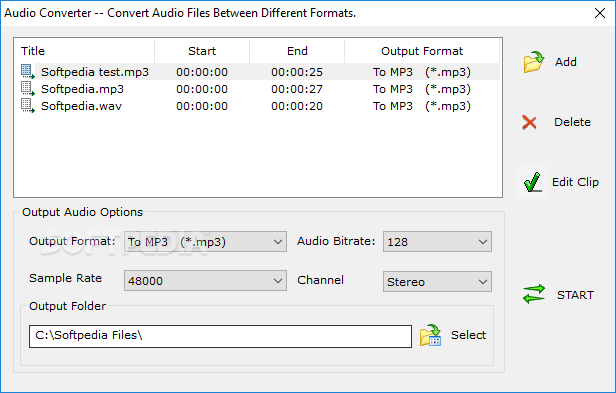
Task: Click the file icon beside Softpedia.wav
Action: tap(28, 106)
